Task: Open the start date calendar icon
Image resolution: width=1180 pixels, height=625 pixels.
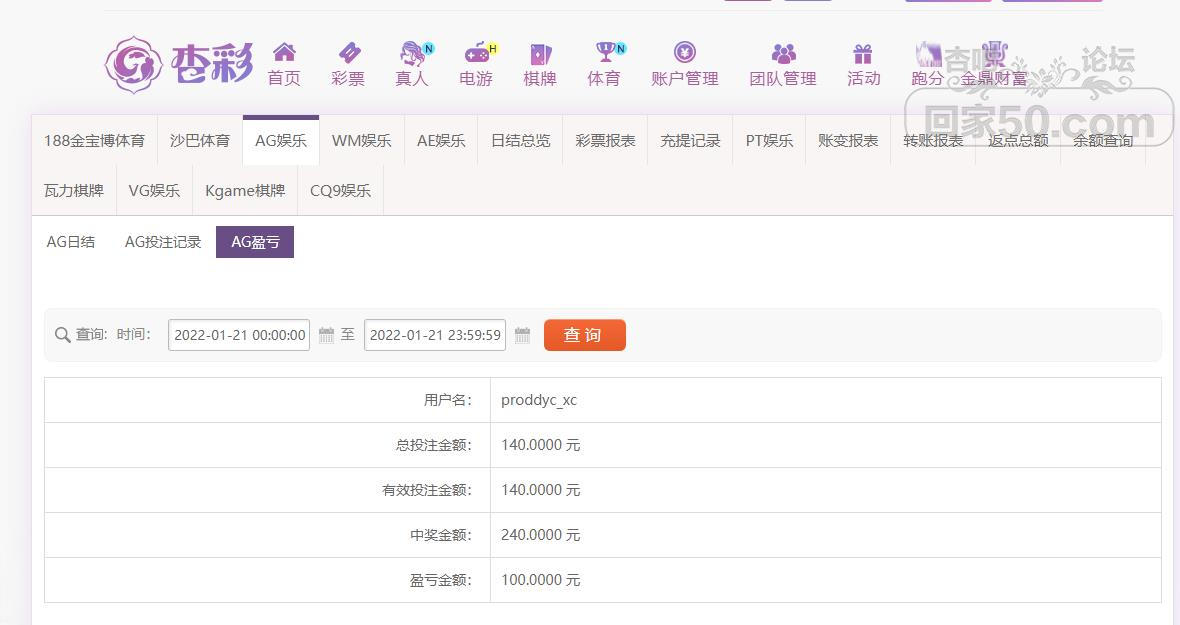Action: pyautogui.click(x=327, y=335)
